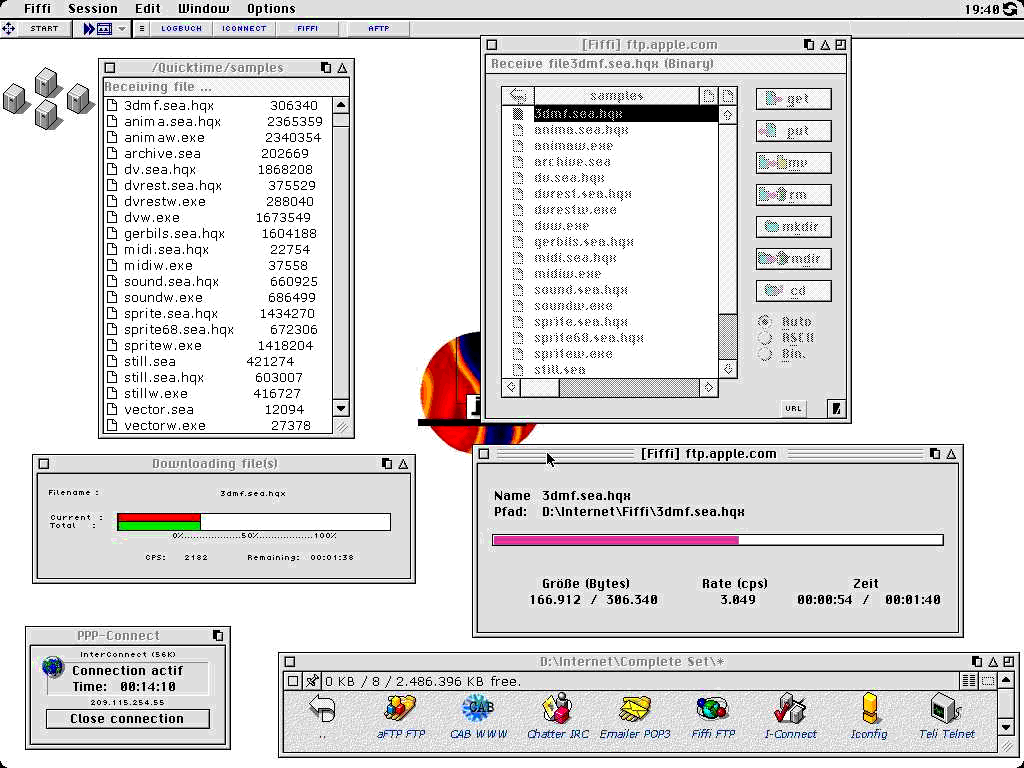
Task: Click the green Total progress bar
Action: point(159,526)
